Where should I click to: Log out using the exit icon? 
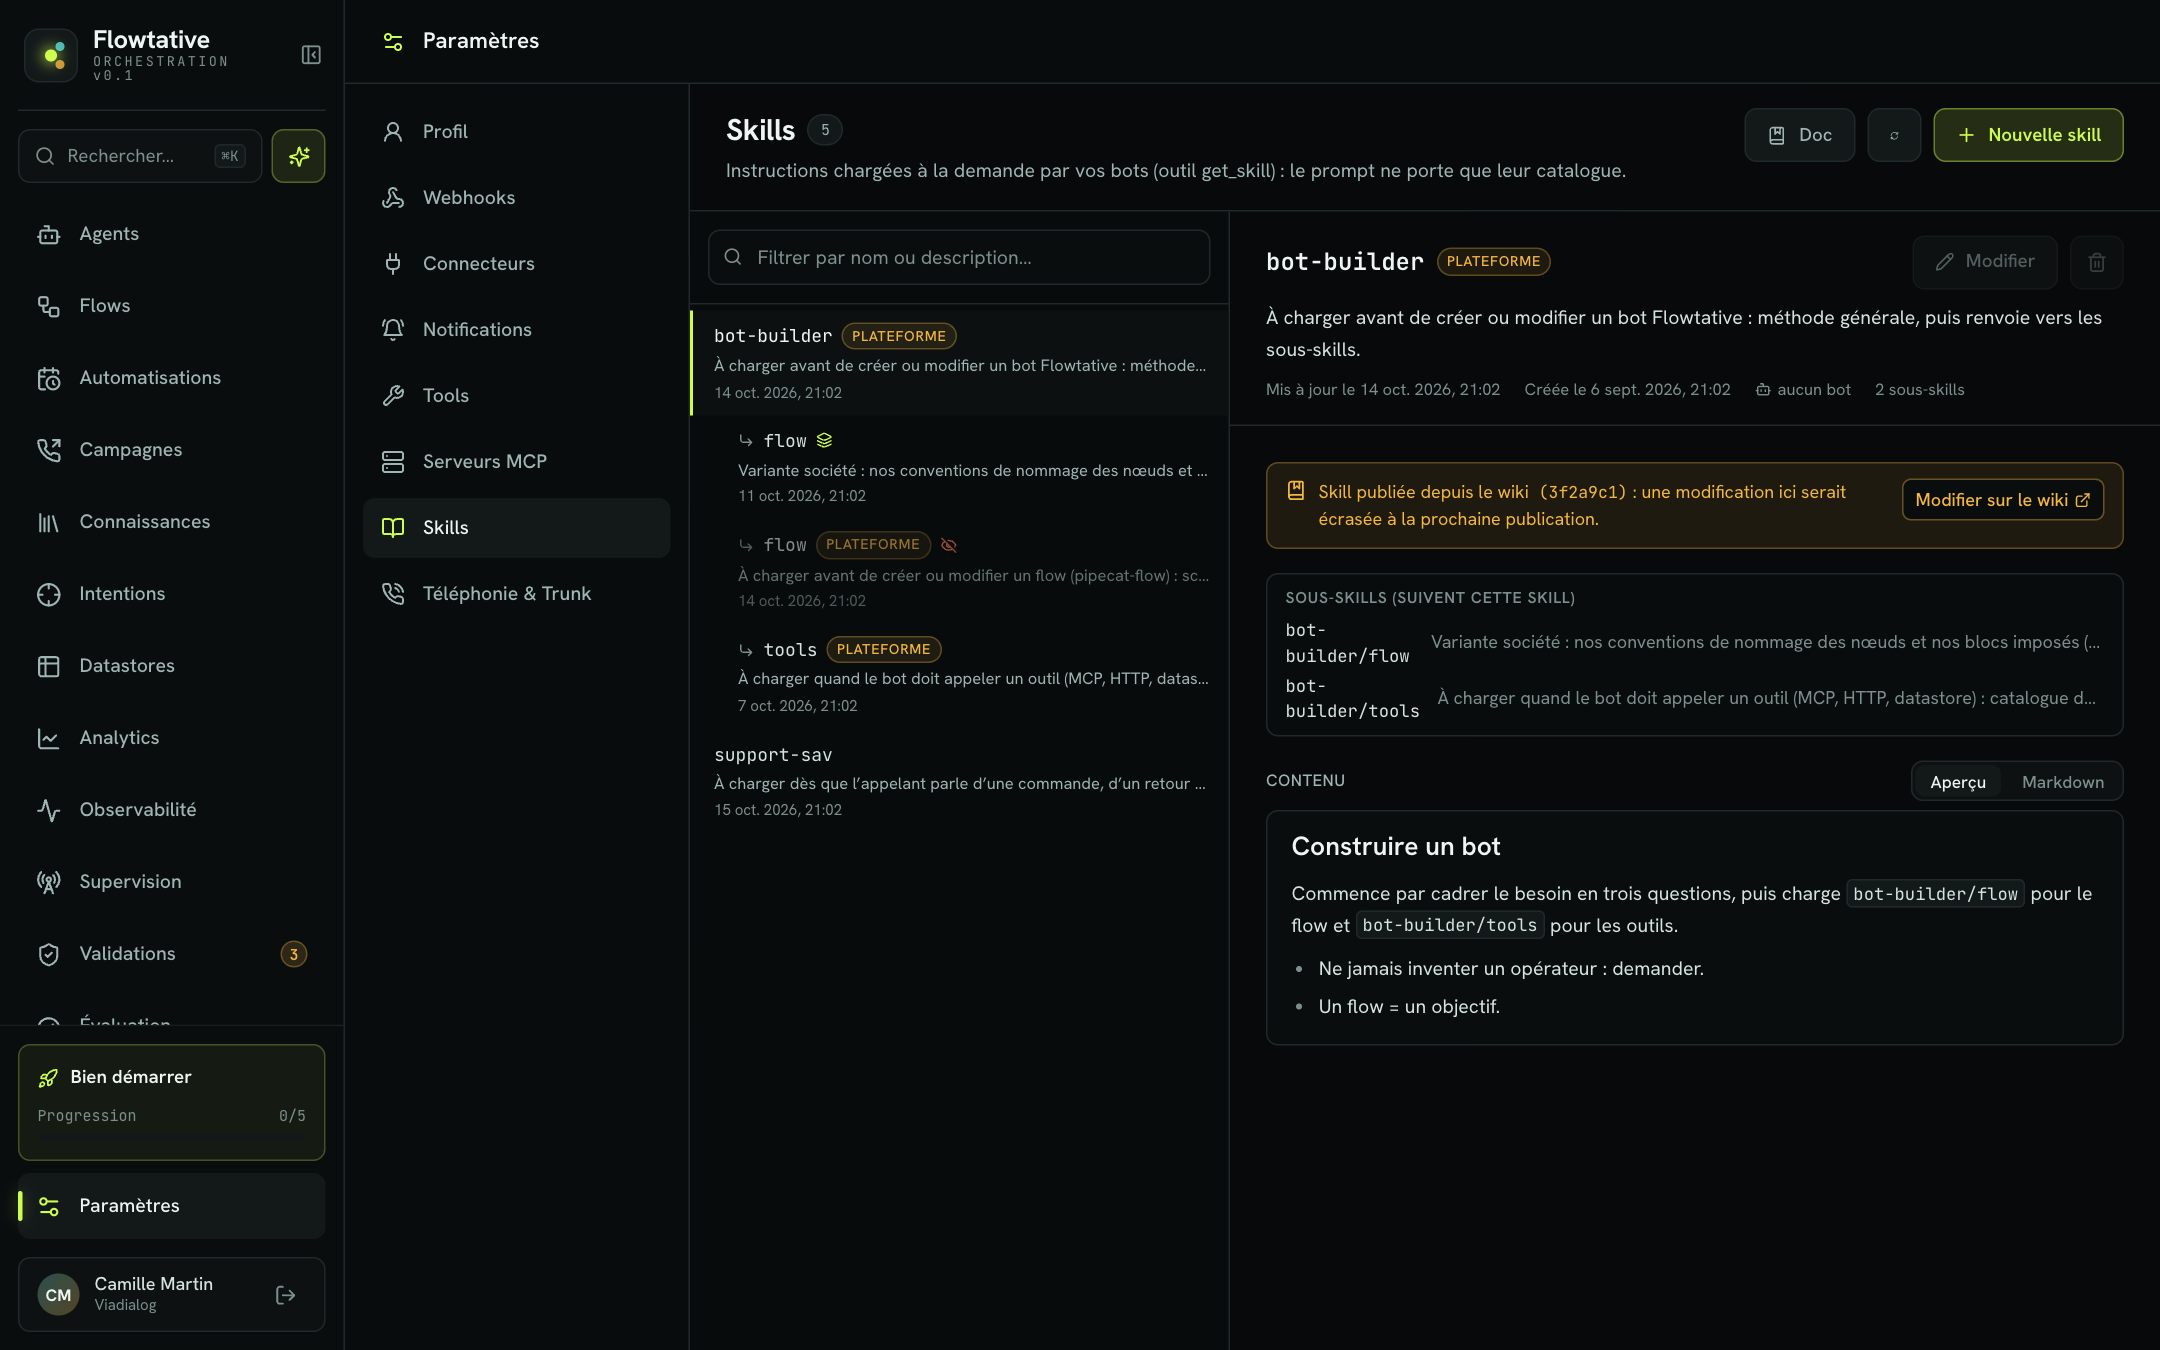tap(285, 1295)
